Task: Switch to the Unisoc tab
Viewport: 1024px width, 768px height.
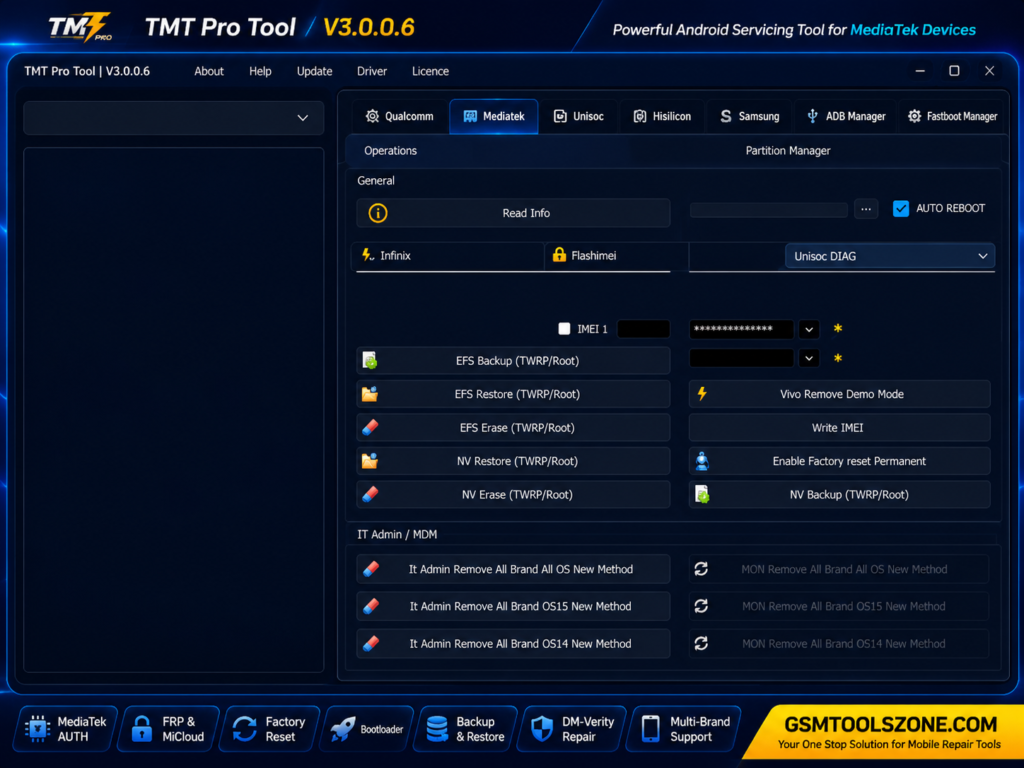Action: coord(579,116)
